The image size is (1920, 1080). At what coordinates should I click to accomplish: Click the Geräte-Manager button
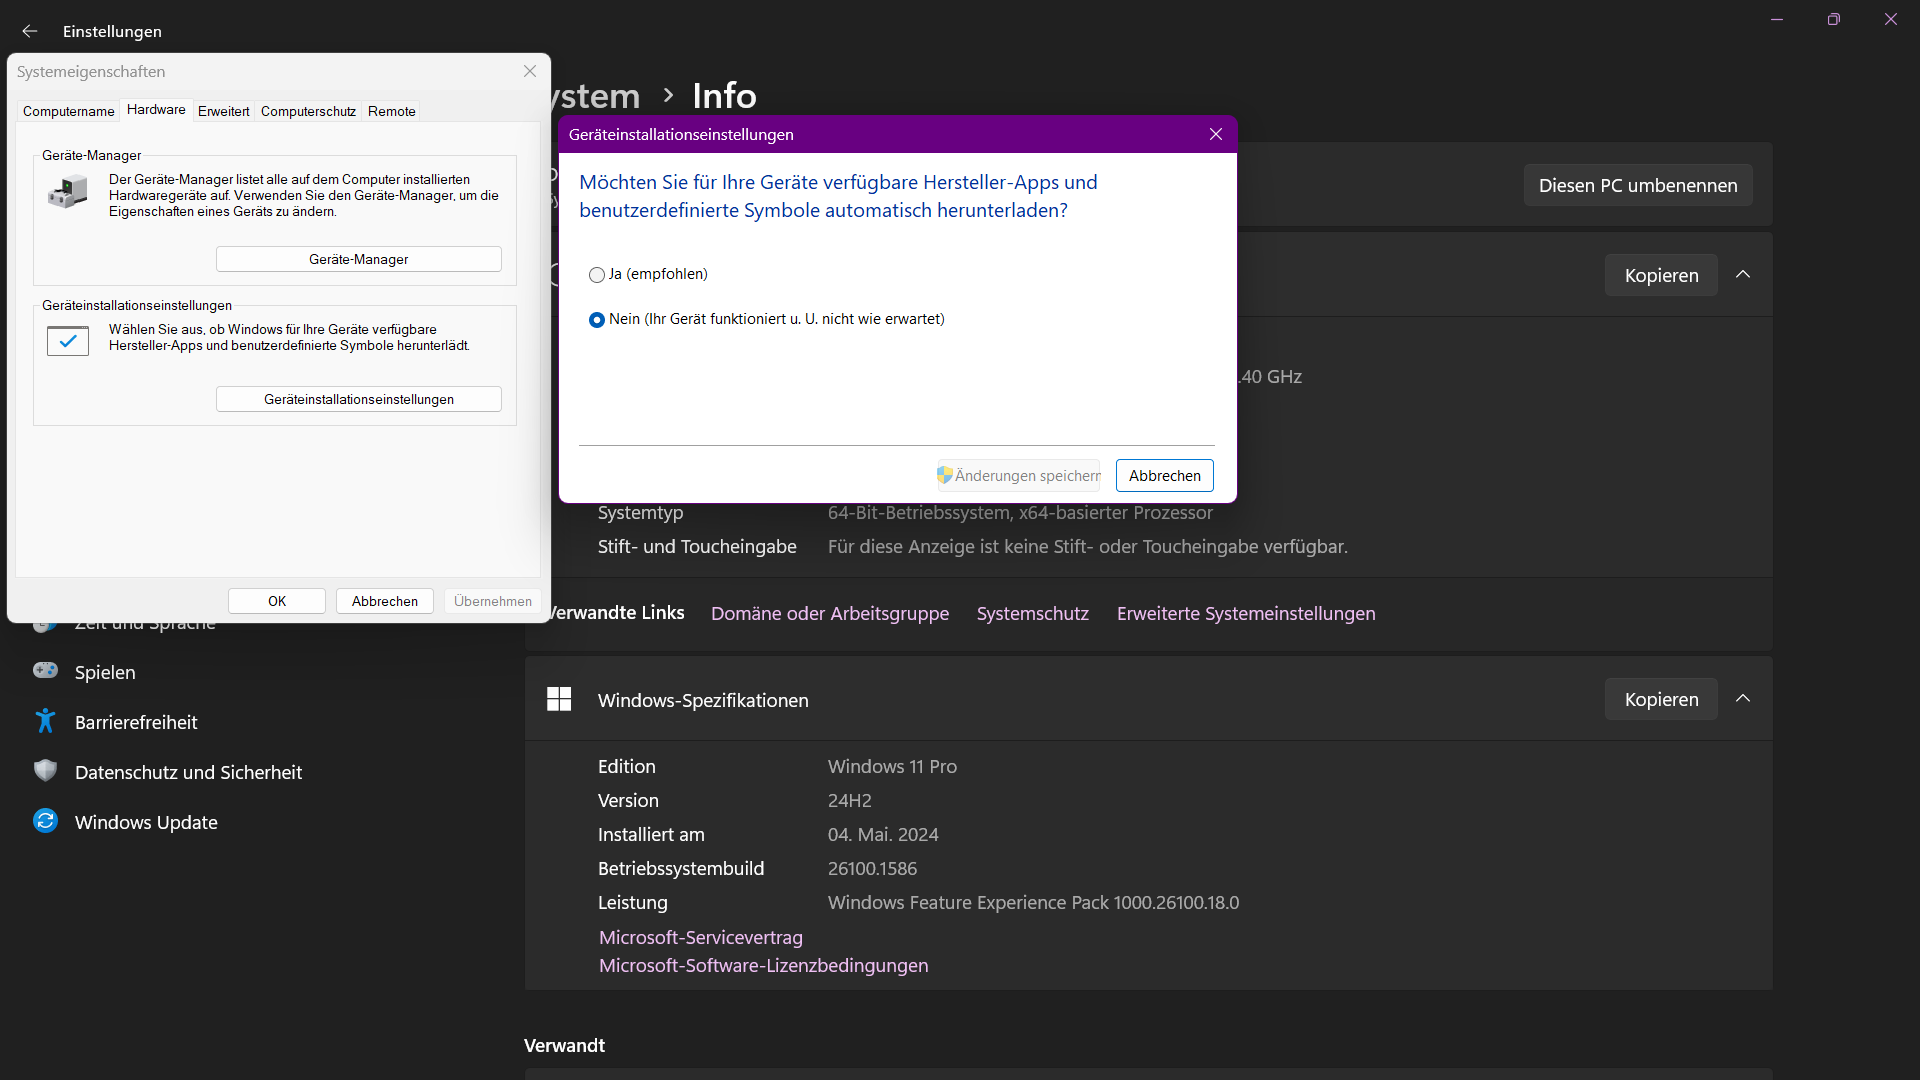[x=358, y=259]
